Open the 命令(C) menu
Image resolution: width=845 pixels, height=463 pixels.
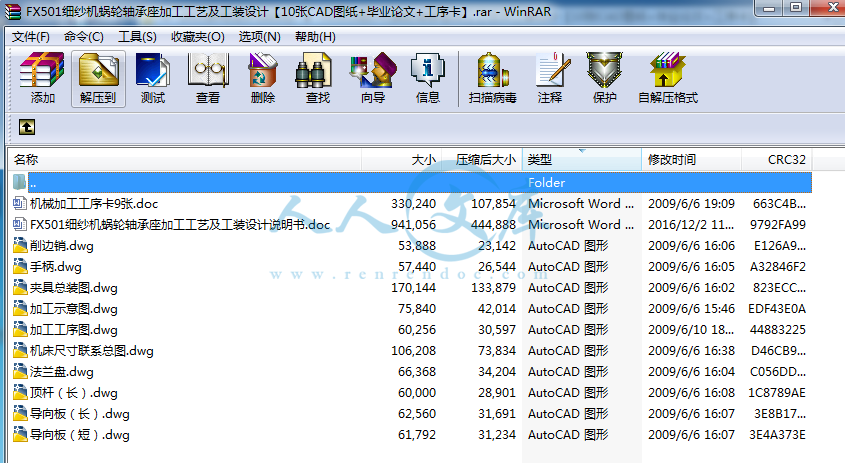84,37
